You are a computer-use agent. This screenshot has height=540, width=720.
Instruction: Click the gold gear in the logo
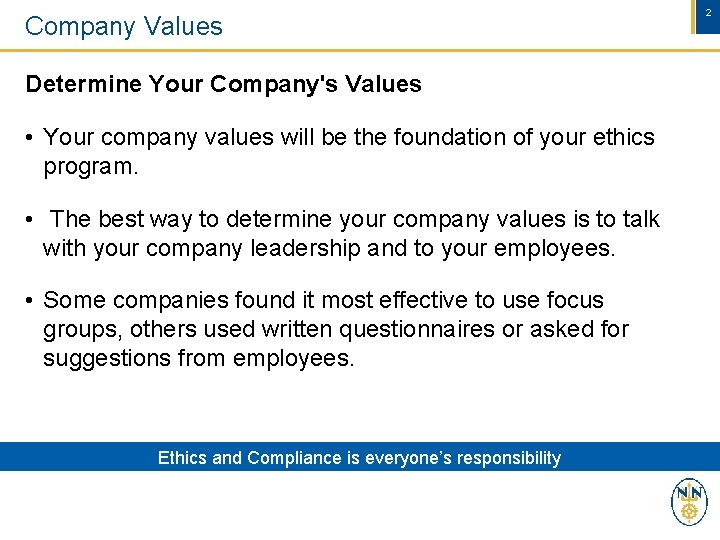coord(689,511)
